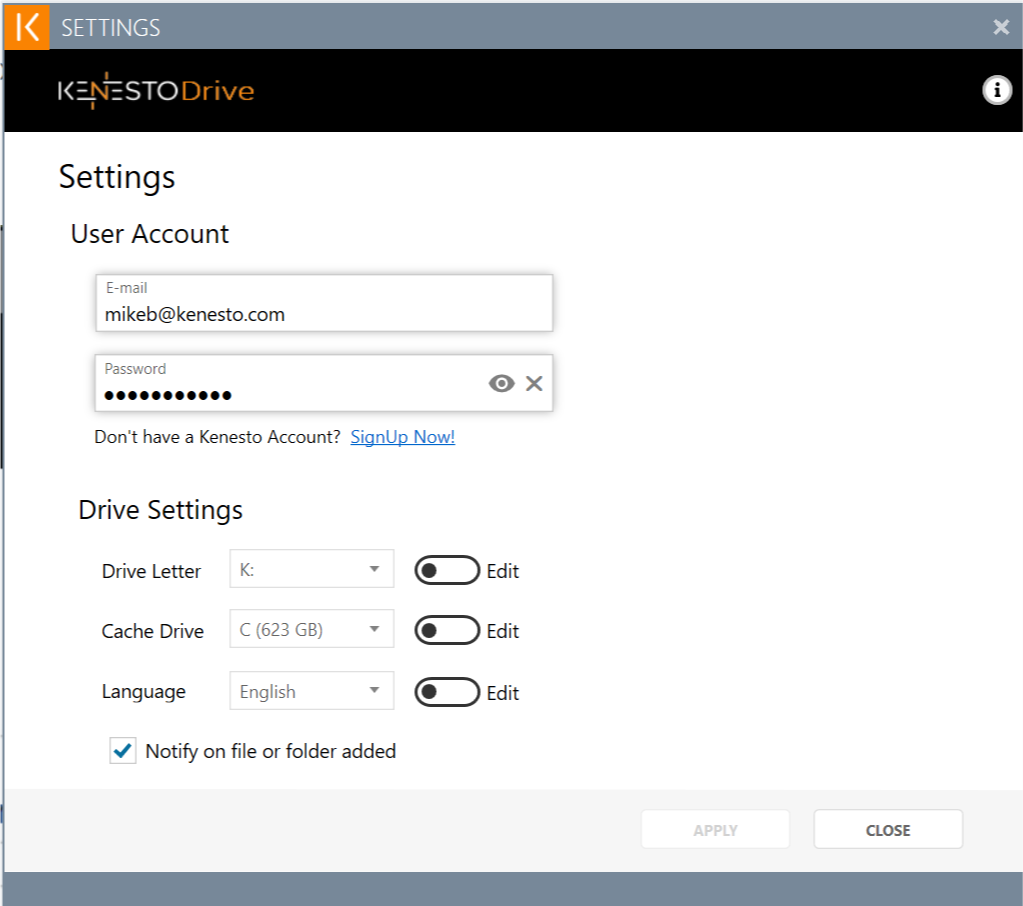The height and width of the screenshot is (906, 1023).
Task: Click the Edit label beside Cache Drive switch
Action: (503, 631)
